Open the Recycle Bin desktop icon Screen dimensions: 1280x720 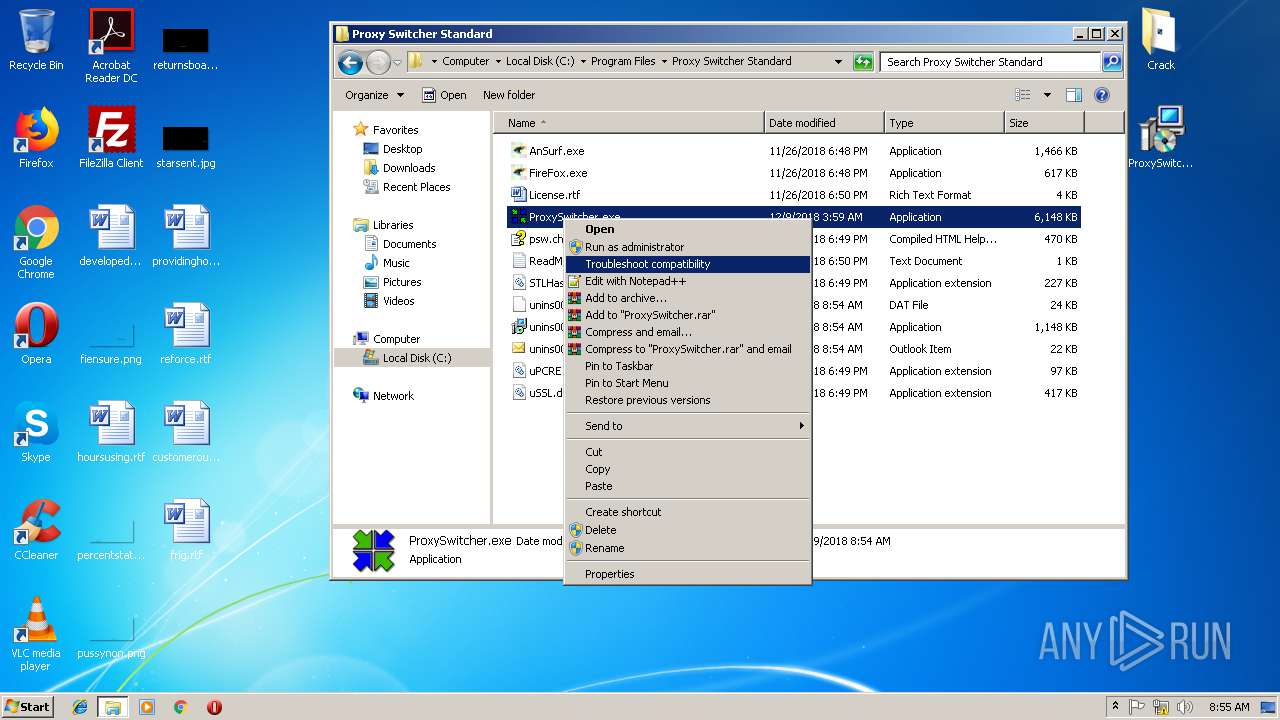point(36,40)
